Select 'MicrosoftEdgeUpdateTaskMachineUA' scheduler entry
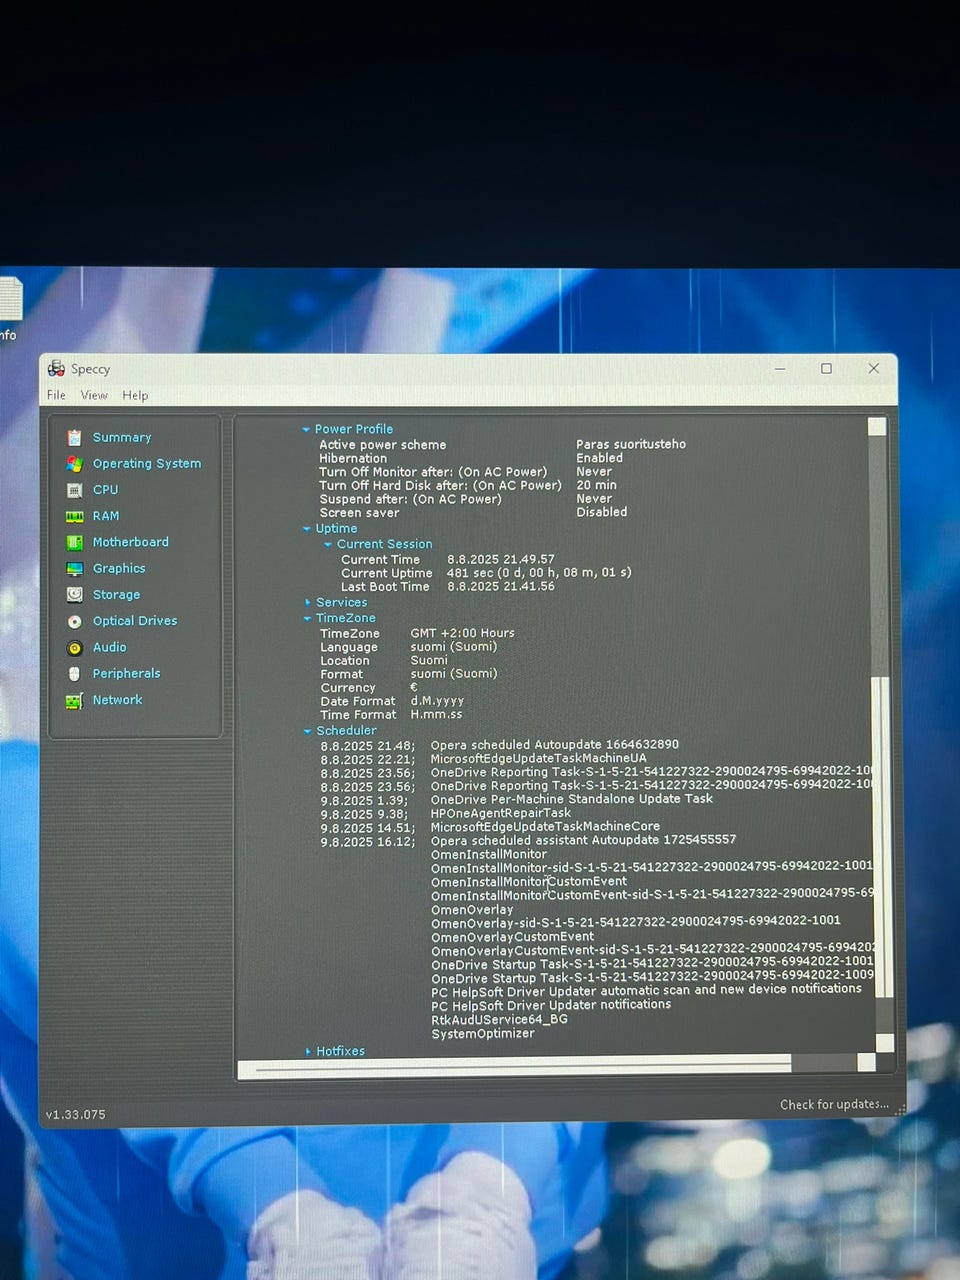 (538, 758)
